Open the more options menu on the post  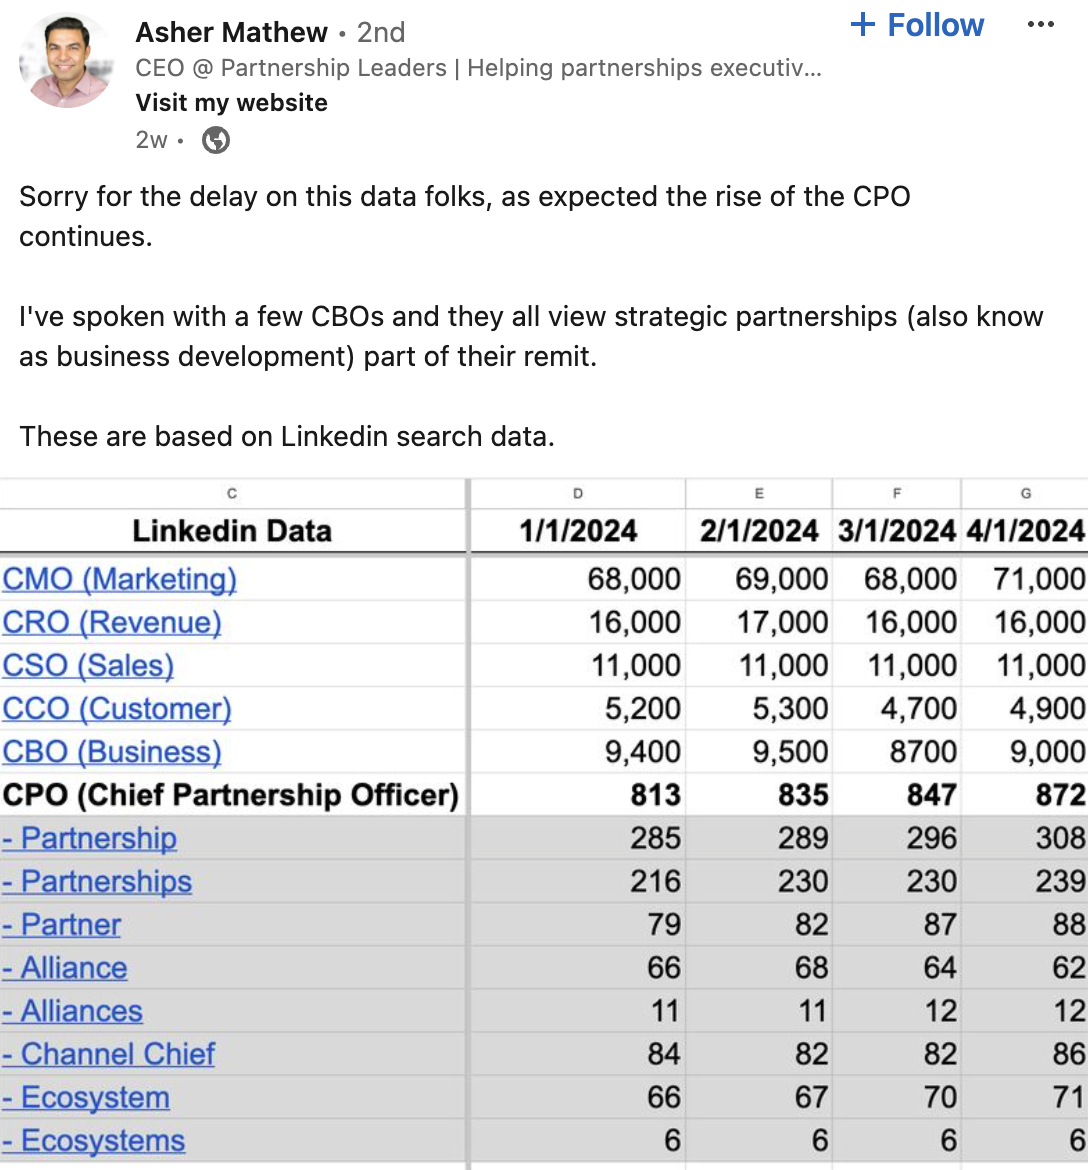(1042, 24)
